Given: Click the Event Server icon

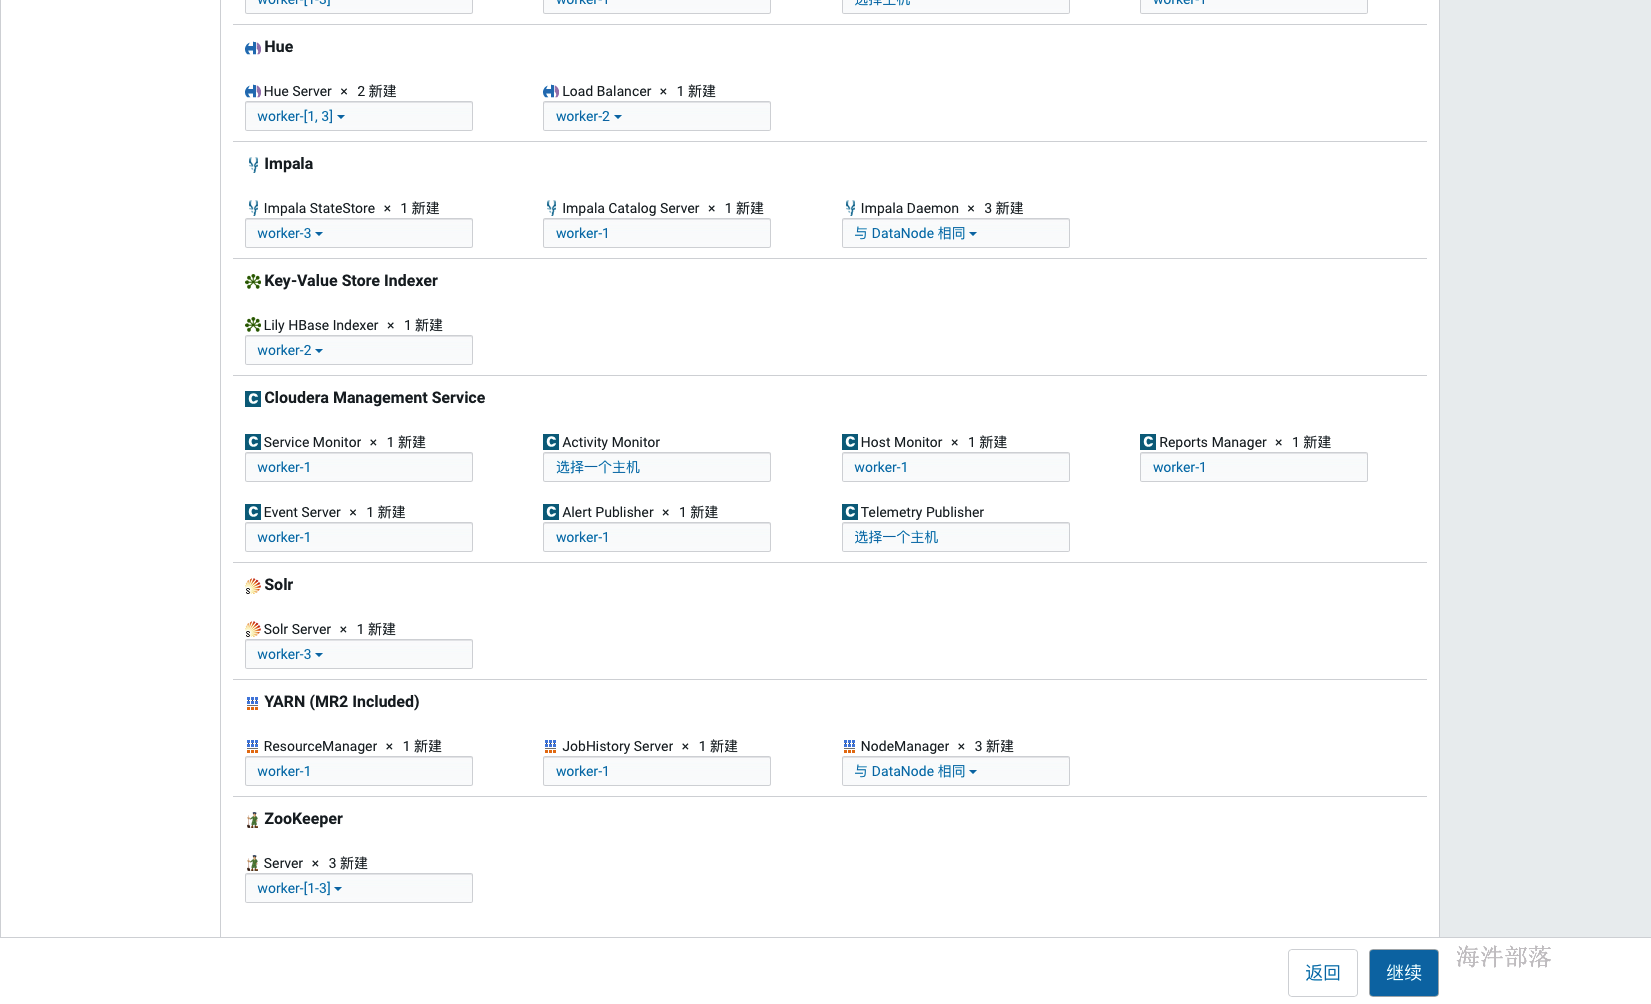Looking at the screenshot, I should [253, 512].
